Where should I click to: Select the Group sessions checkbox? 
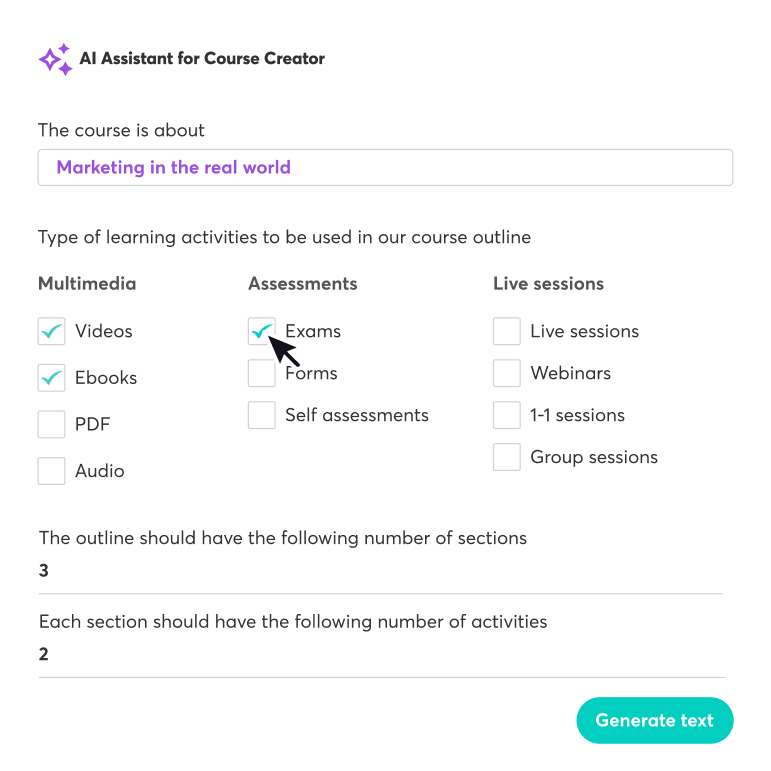coord(507,458)
